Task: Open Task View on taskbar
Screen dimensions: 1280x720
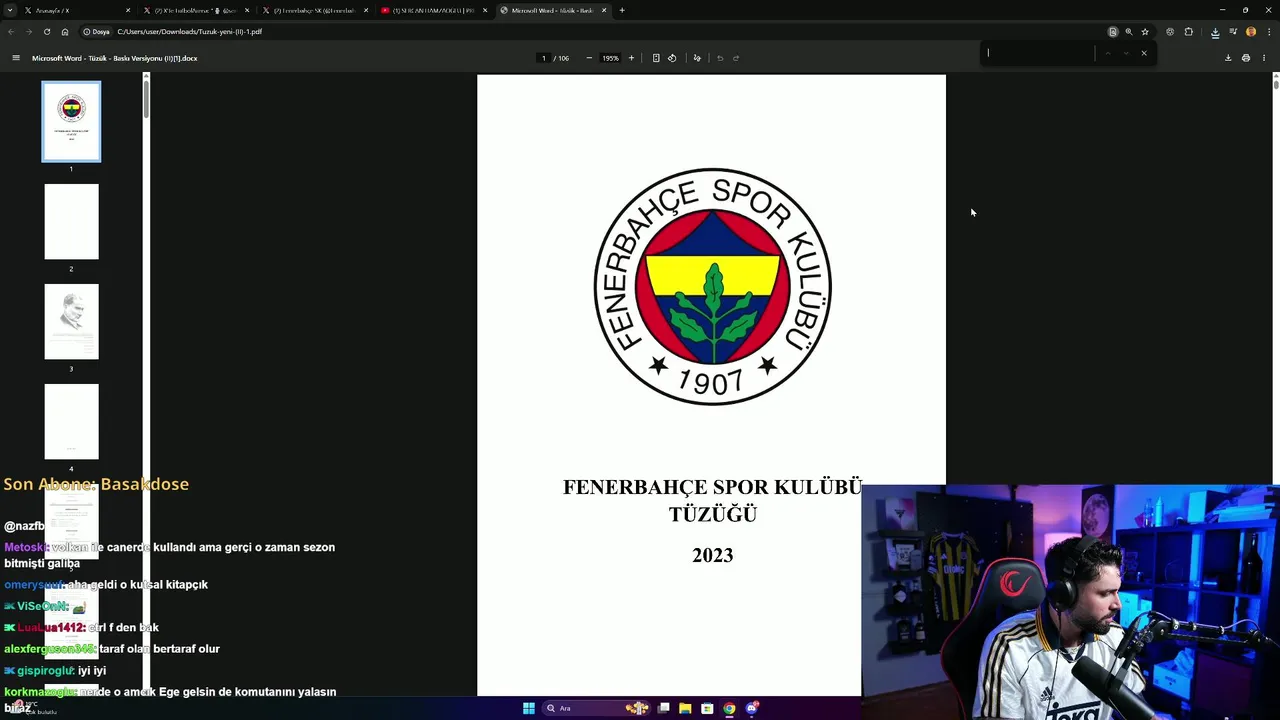Action: click(663, 708)
